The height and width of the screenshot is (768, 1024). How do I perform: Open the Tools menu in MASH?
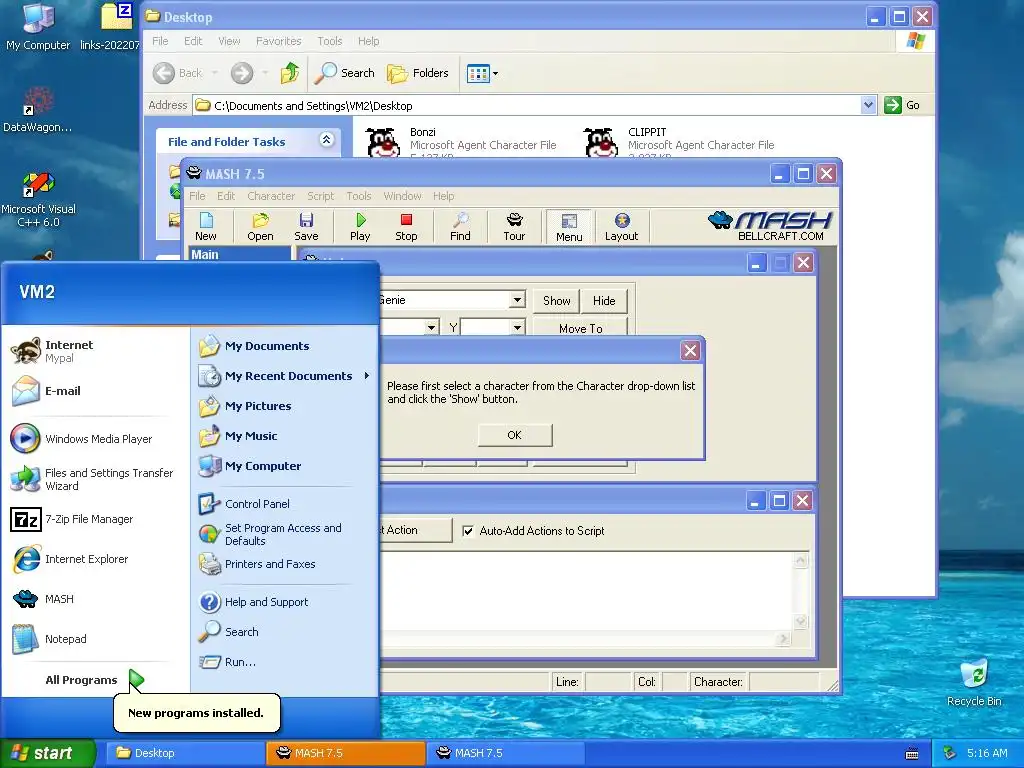tap(359, 196)
